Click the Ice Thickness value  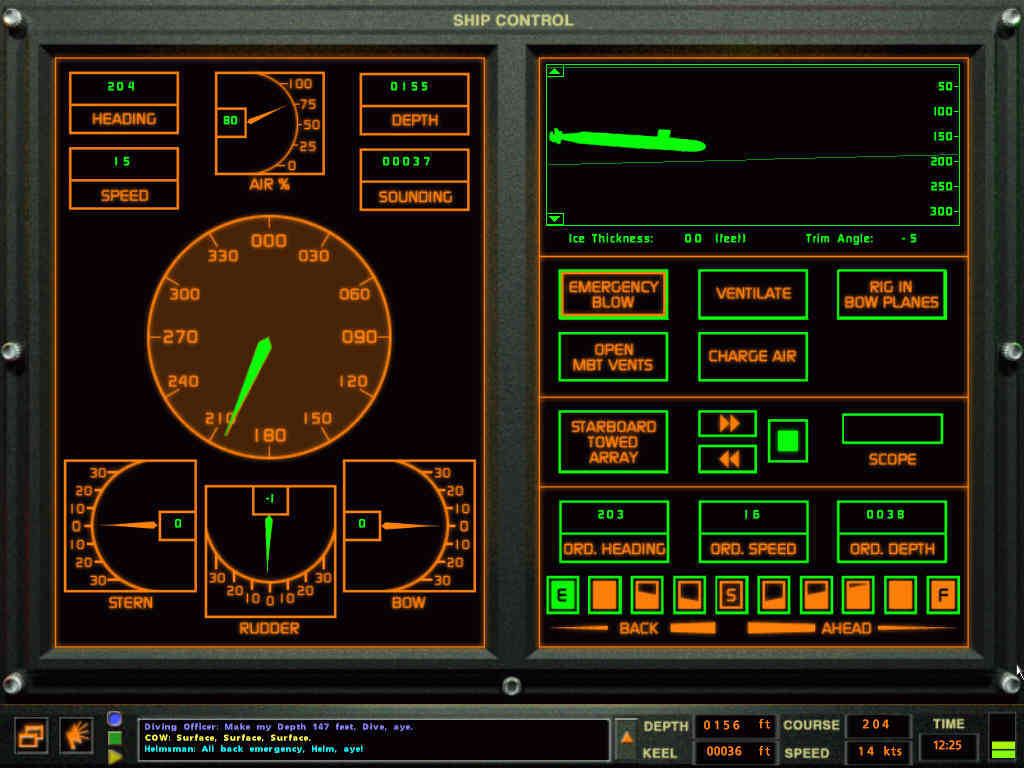point(693,238)
